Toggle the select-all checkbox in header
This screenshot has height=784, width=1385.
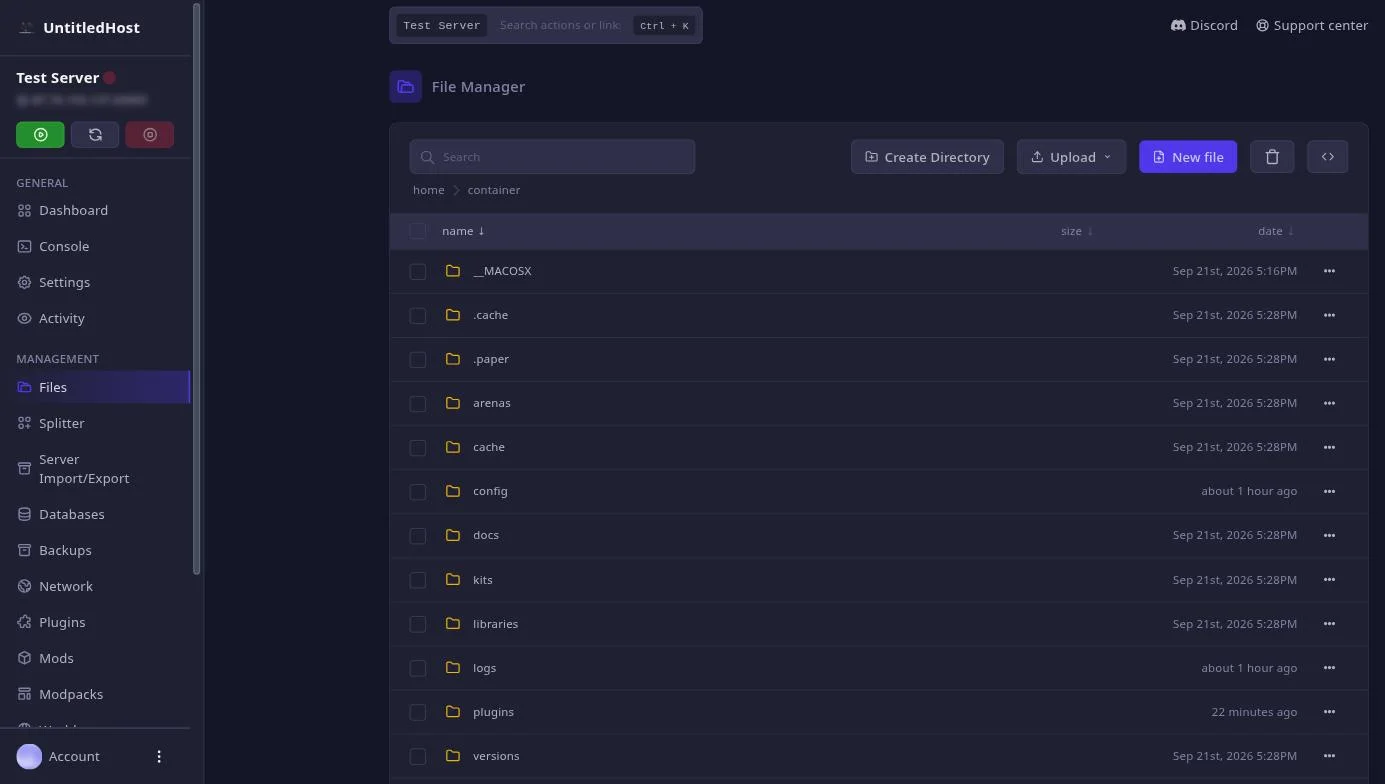[x=418, y=231]
